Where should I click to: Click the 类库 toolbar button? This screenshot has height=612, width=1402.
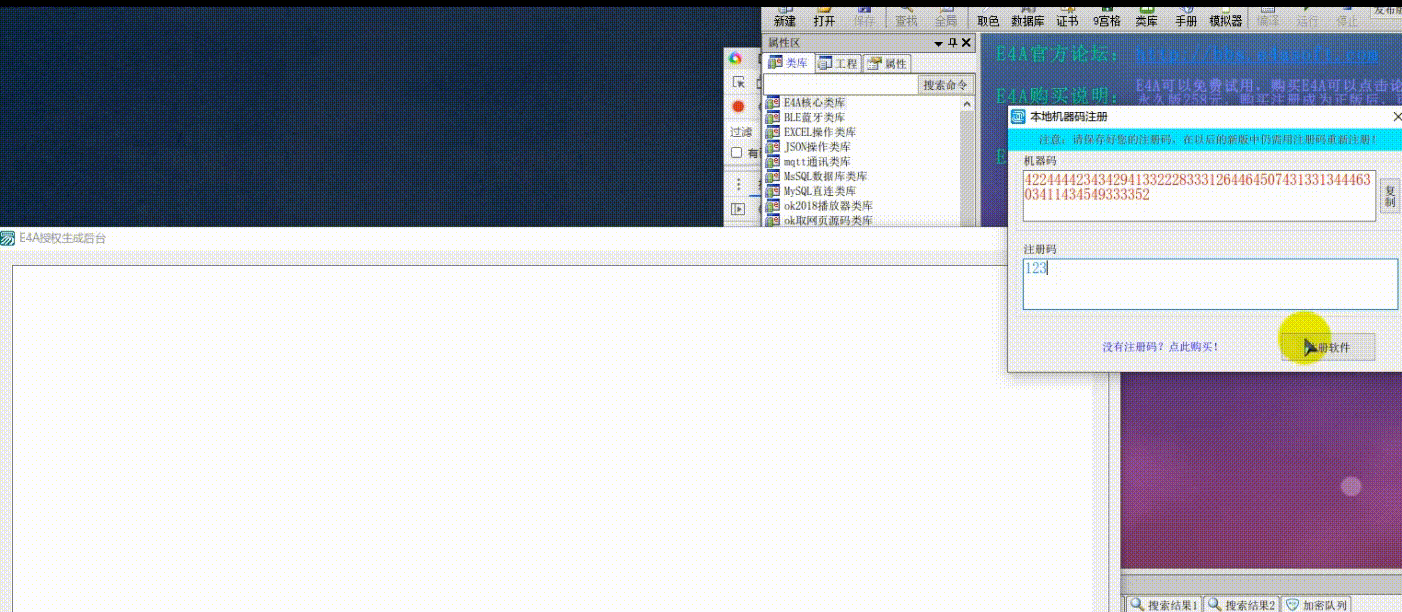coord(1146,15)
